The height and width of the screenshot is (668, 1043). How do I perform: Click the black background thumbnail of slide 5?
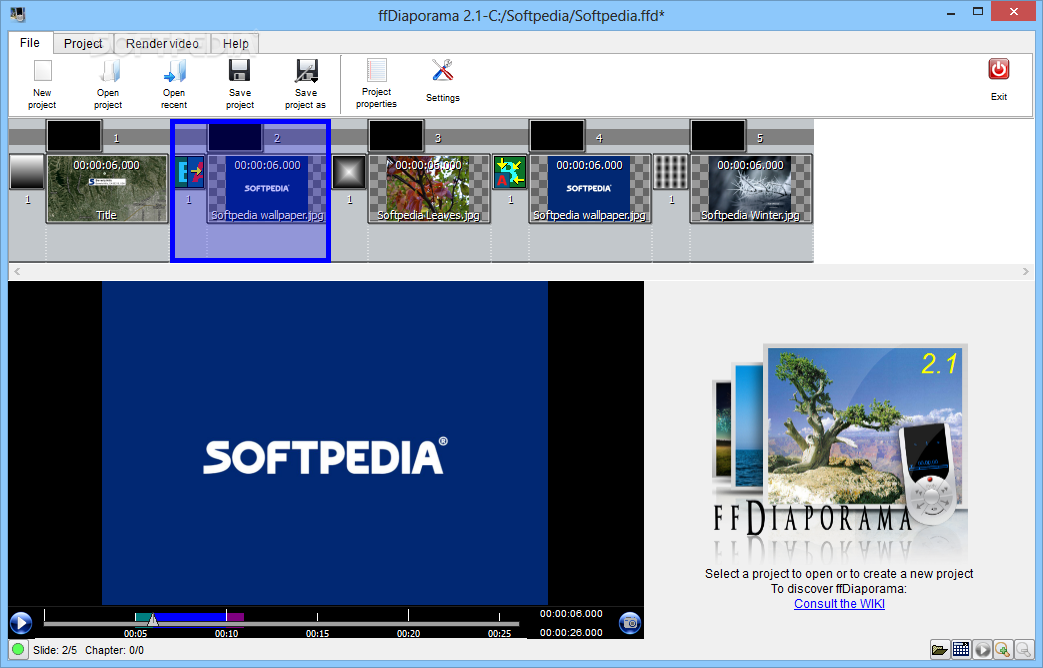(x=718, y=136)
